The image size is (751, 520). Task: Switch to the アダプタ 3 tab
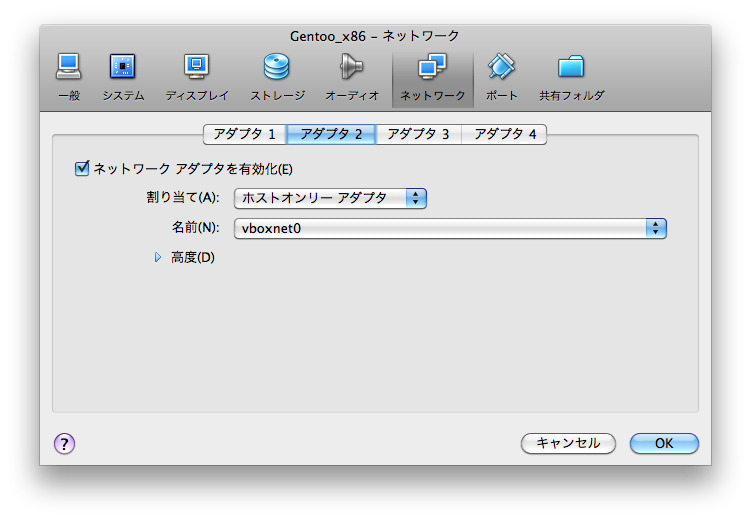(418, 134)
